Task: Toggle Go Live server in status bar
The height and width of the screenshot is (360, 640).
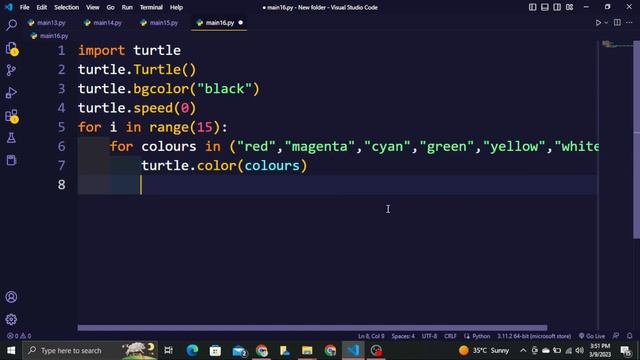Action: [592, 336]
